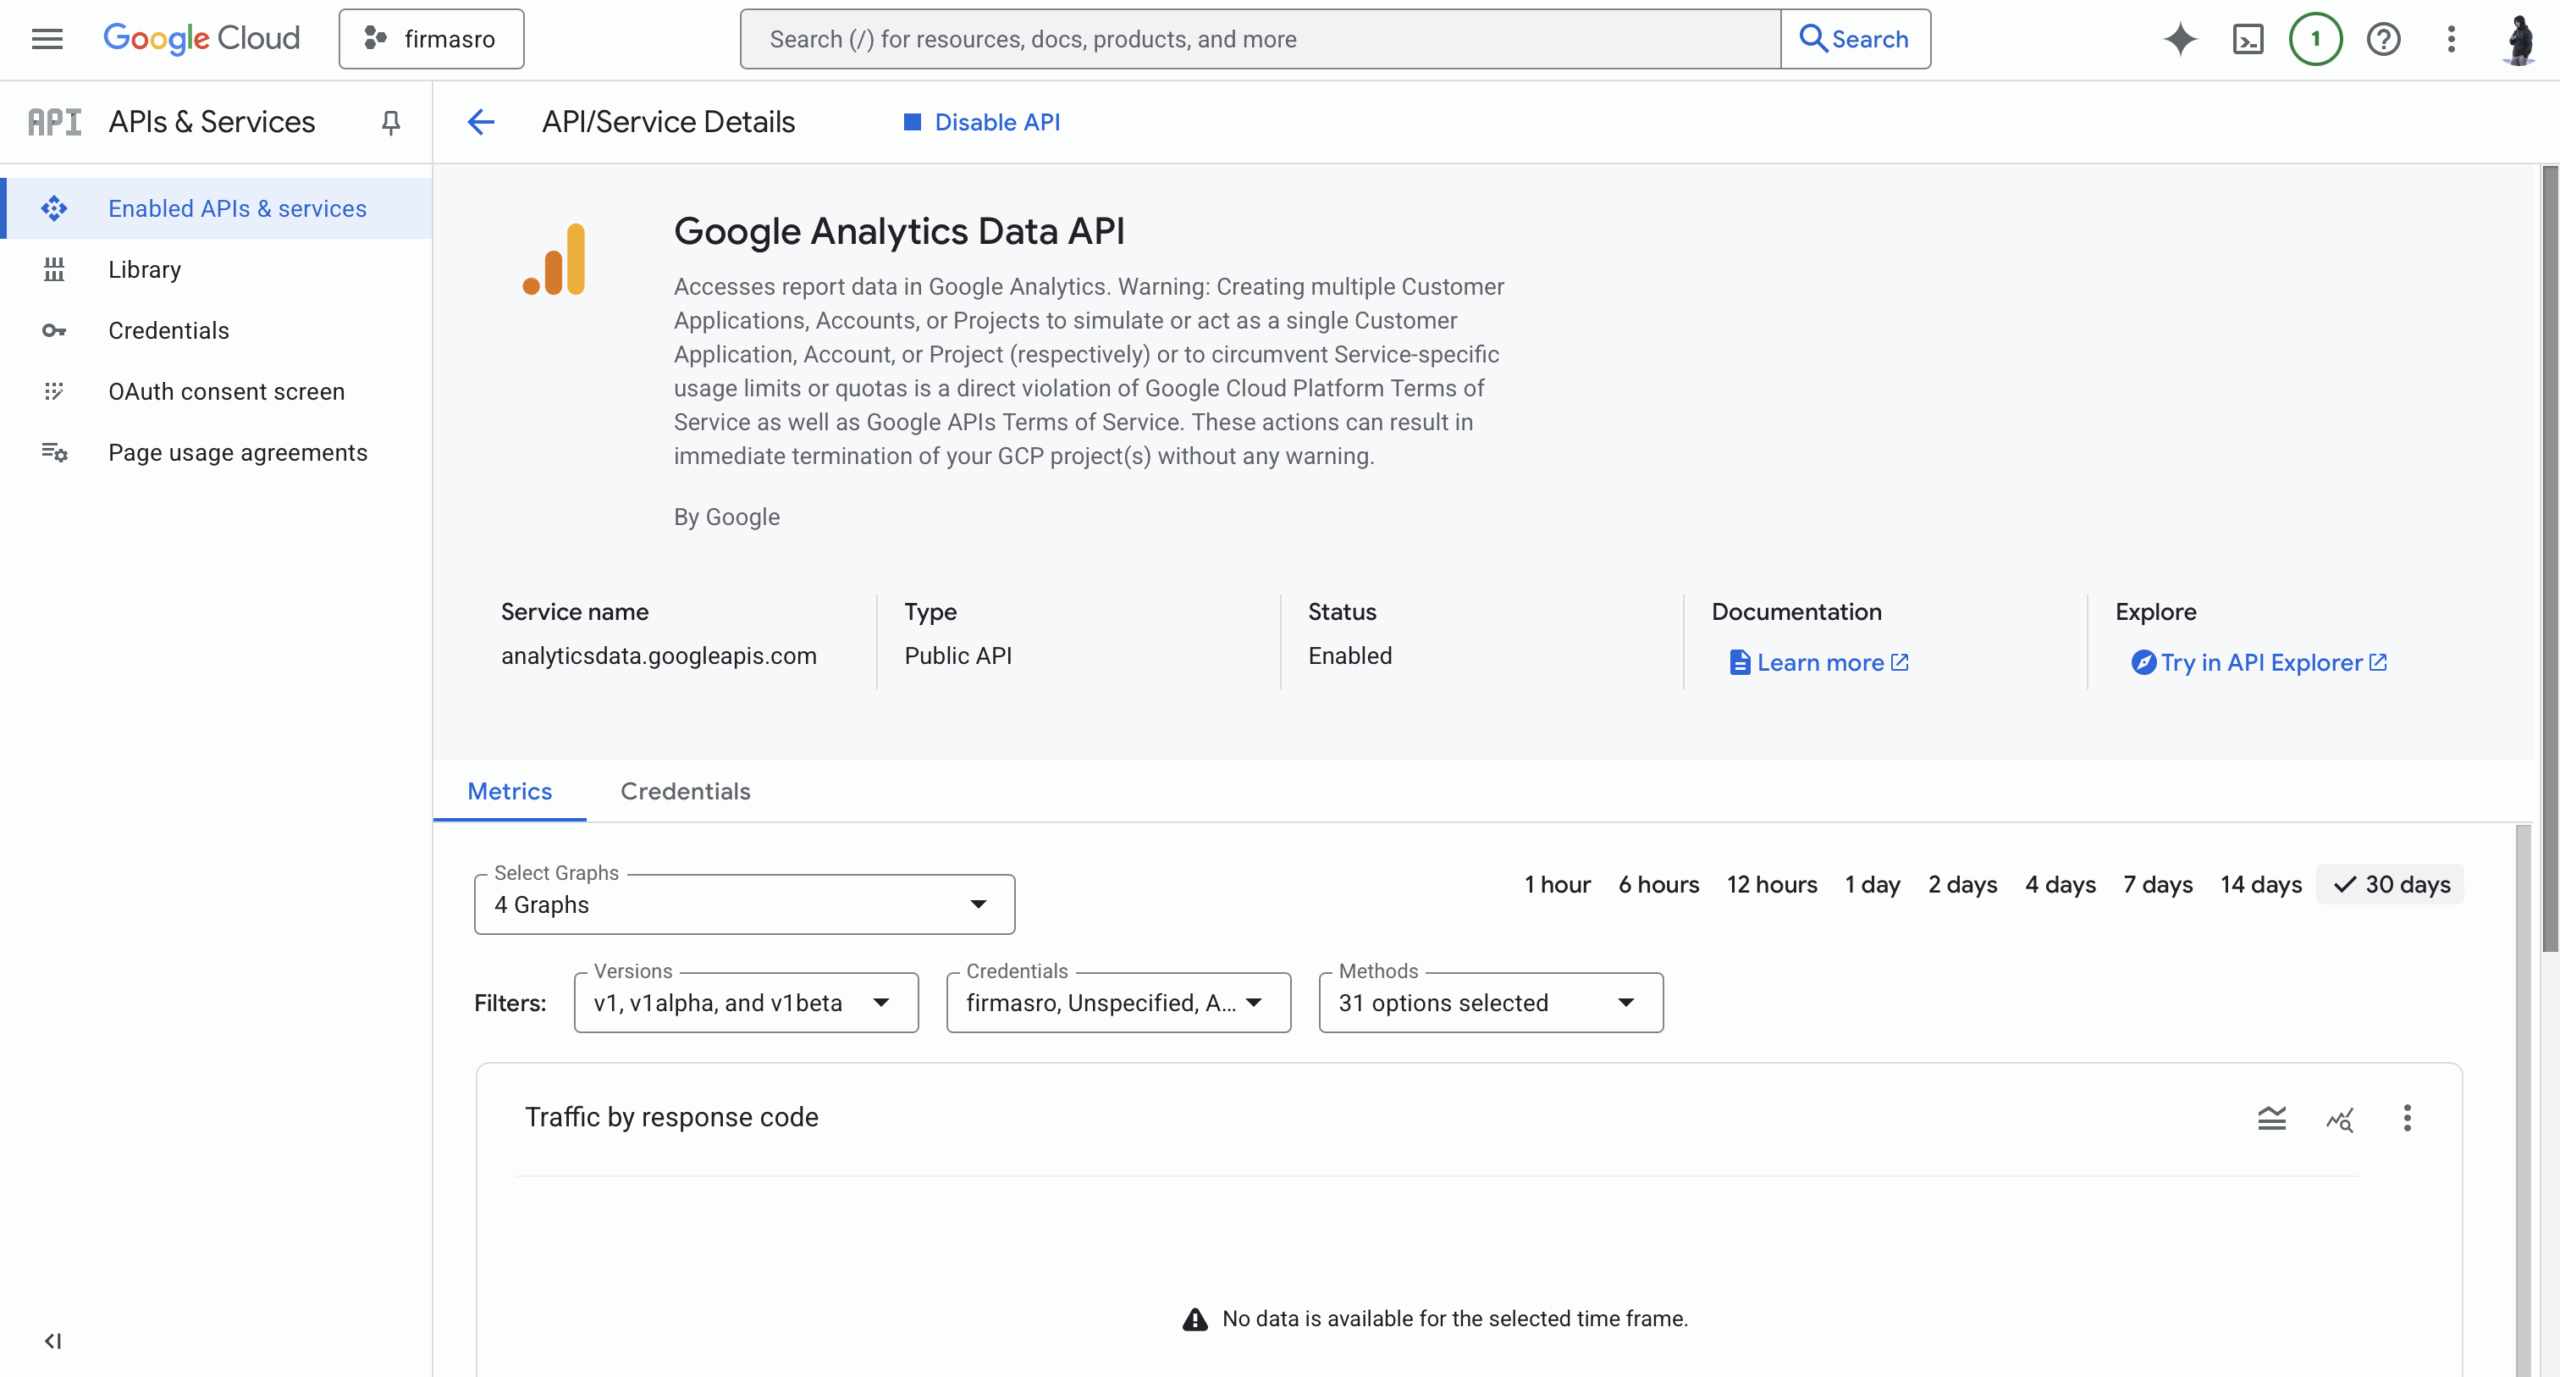Activate Cloud Shell terminal icon

(2248, 39)
